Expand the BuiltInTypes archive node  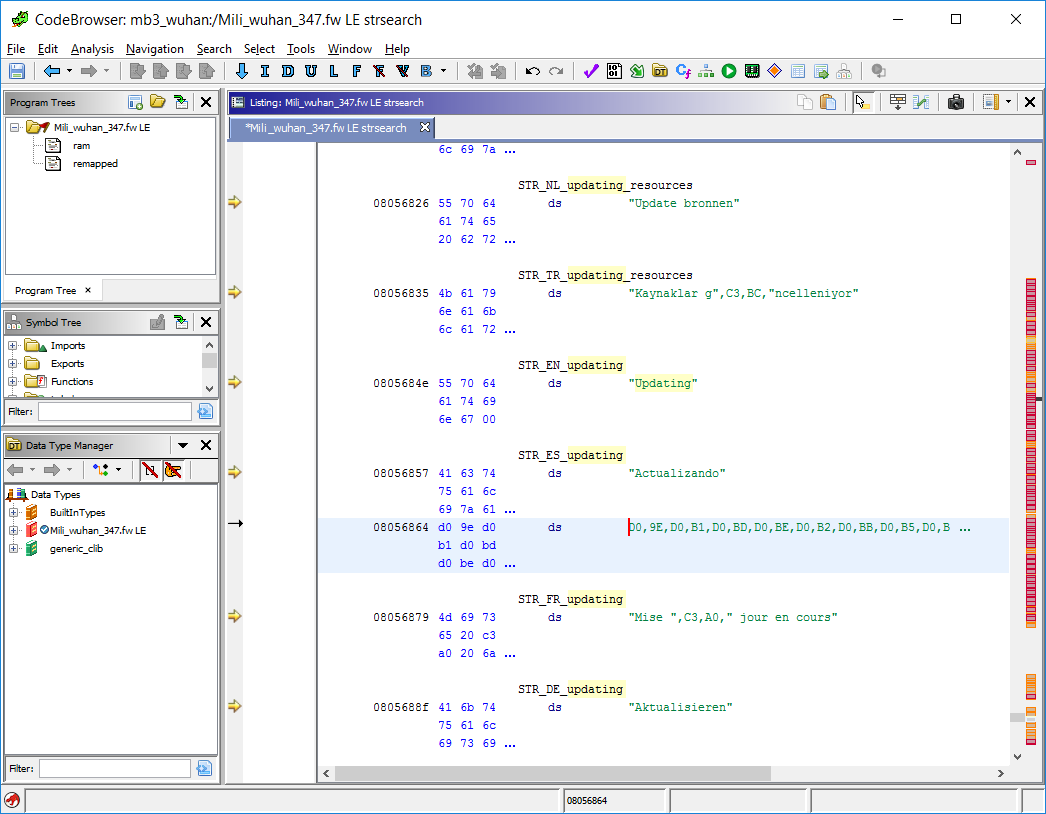13,512
